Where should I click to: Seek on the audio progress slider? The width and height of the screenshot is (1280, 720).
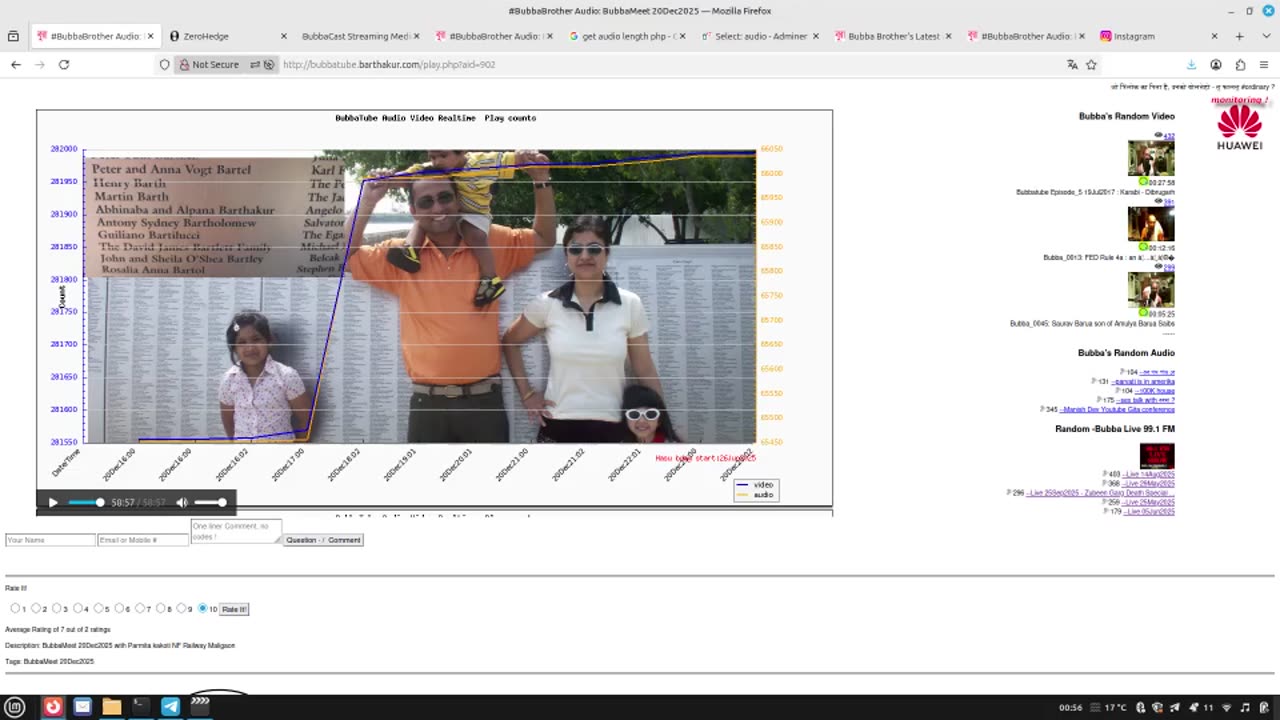(85, 502)
